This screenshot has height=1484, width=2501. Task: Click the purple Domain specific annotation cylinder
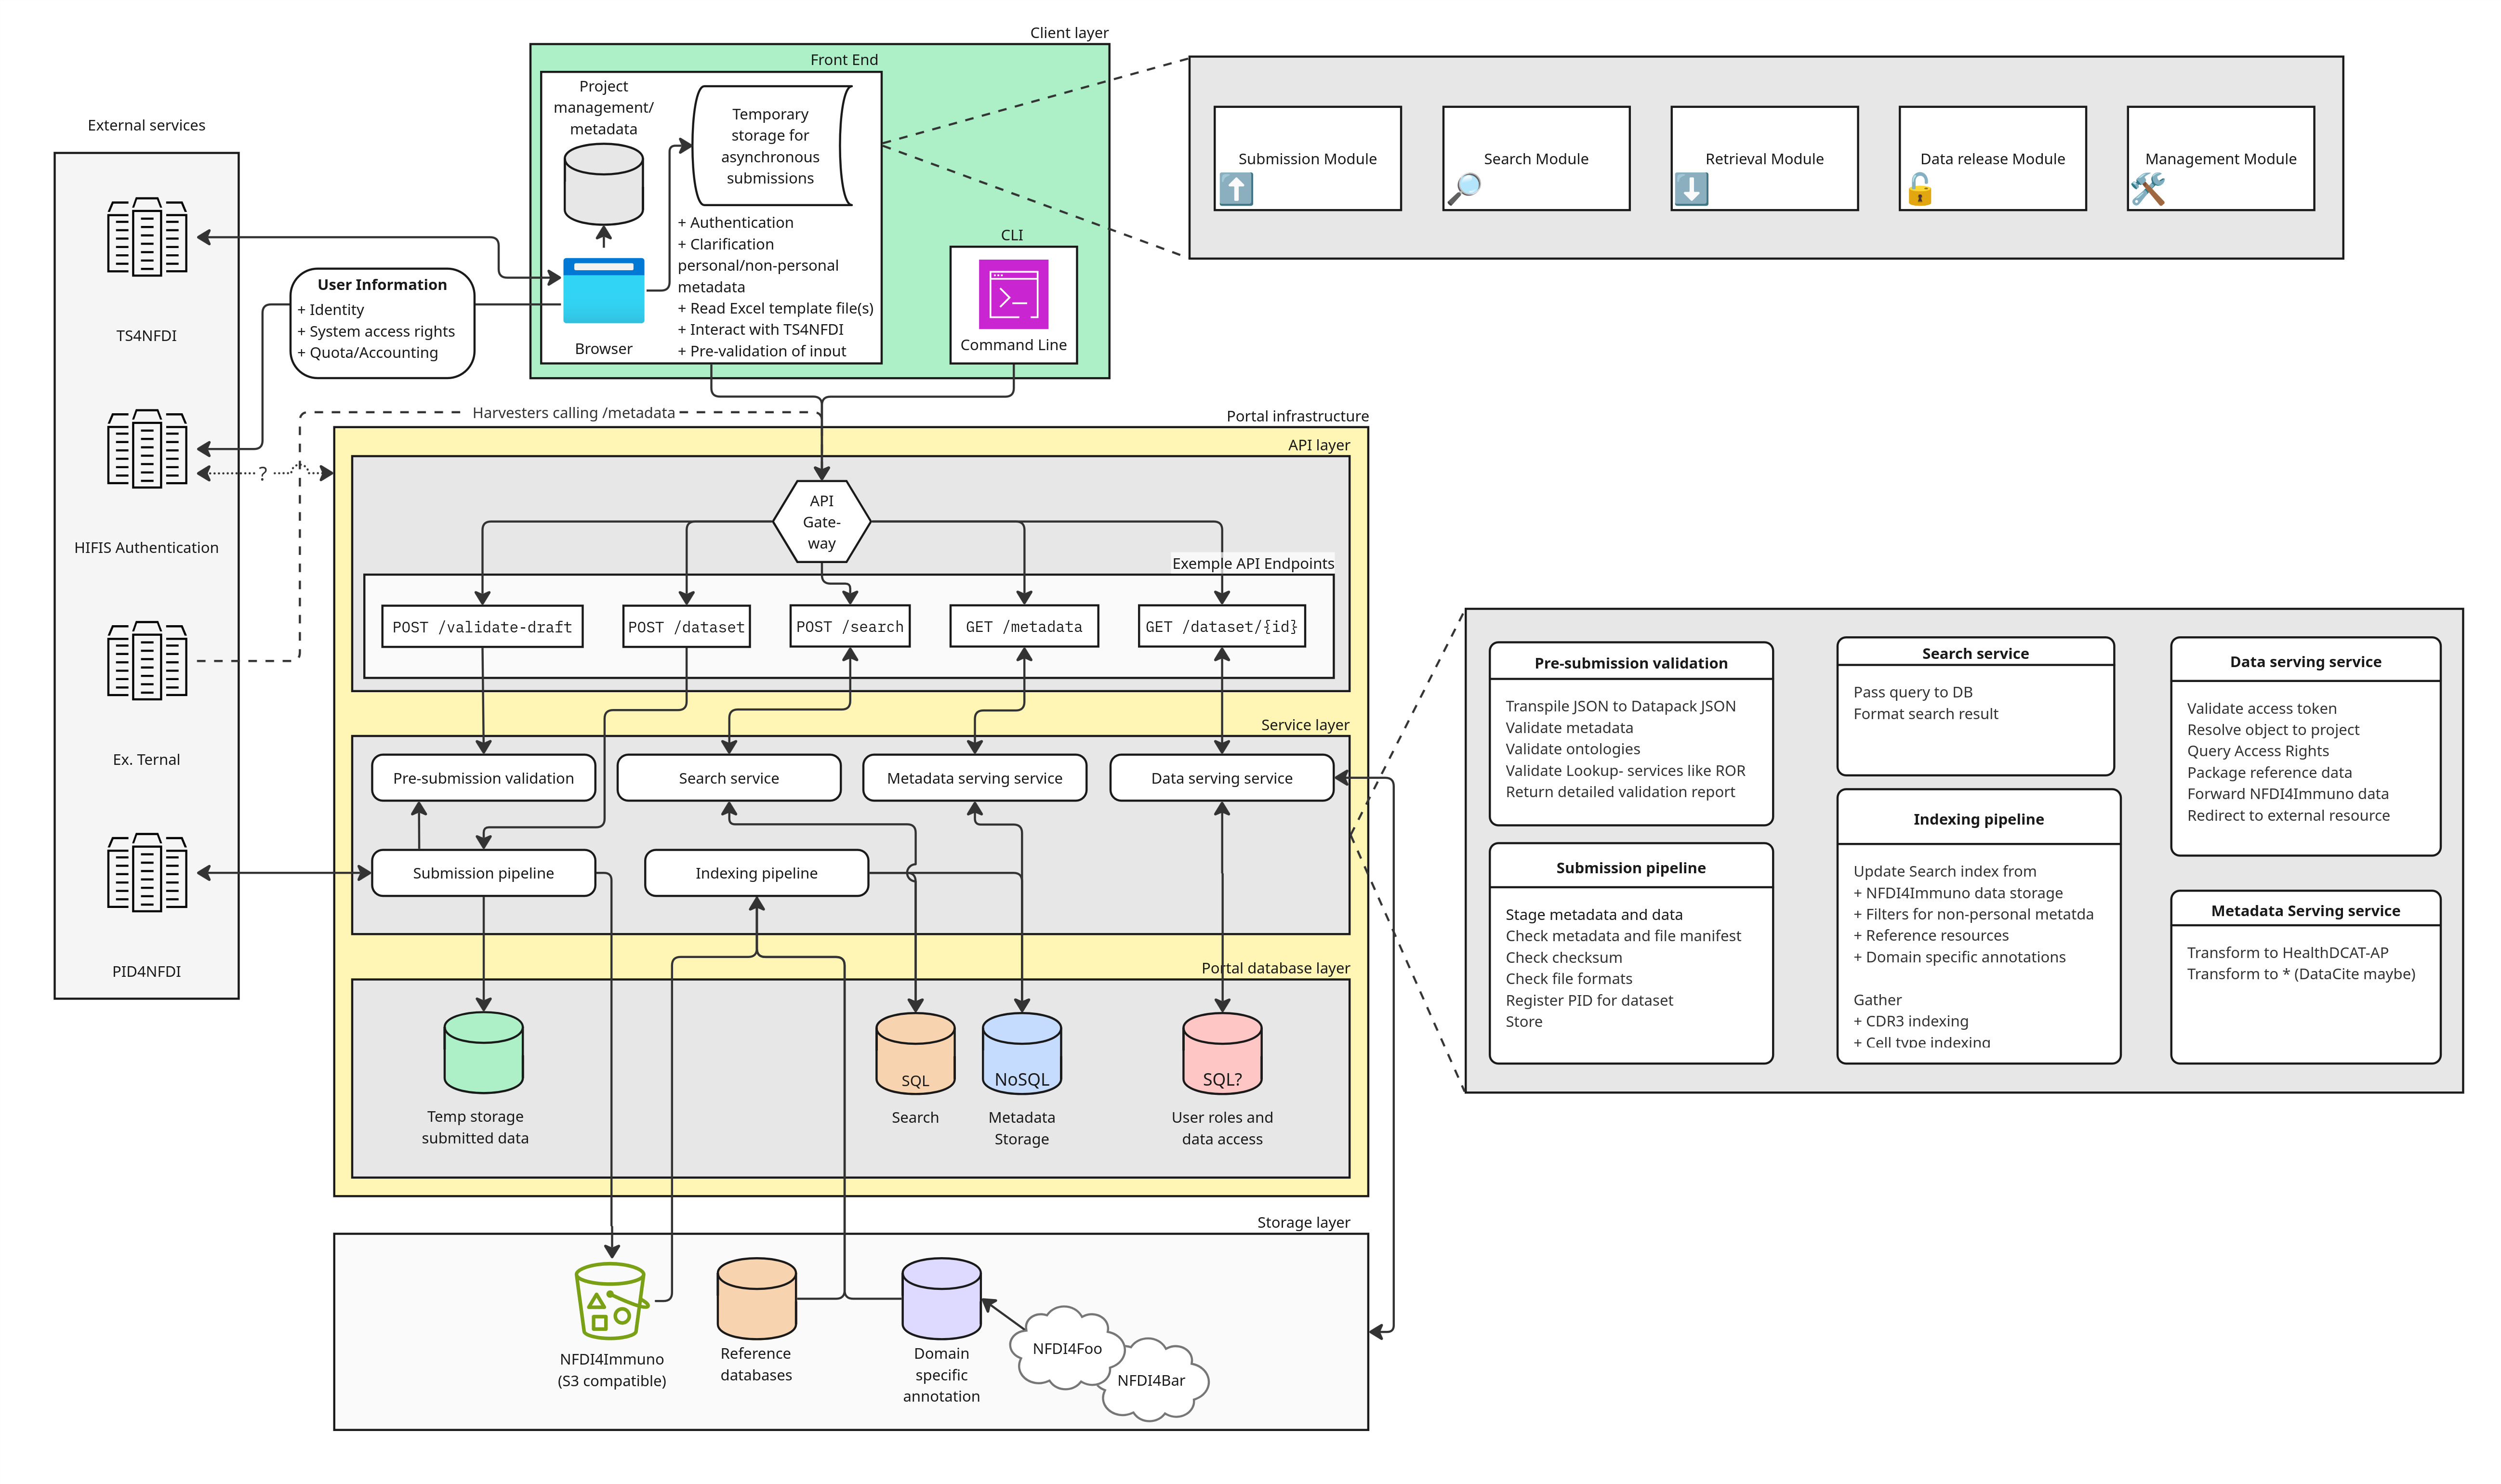(941, 1298)
